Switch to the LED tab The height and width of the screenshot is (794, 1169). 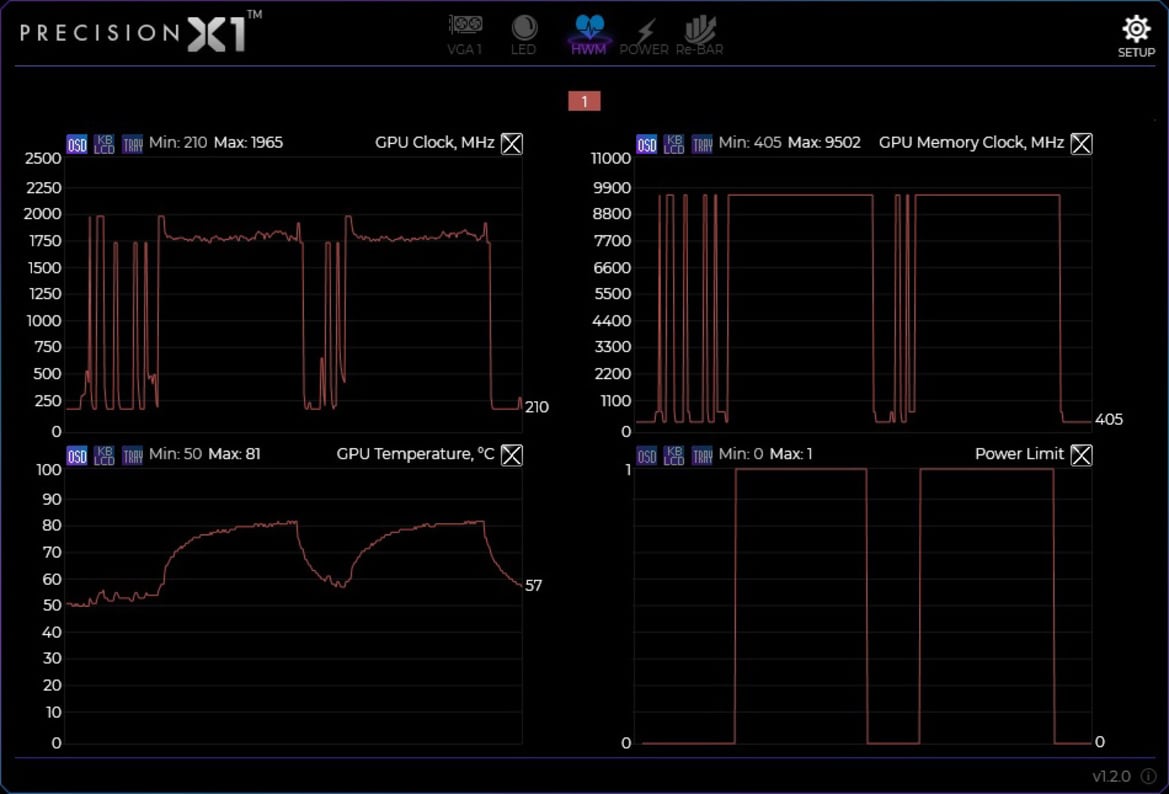click(523, 35)
